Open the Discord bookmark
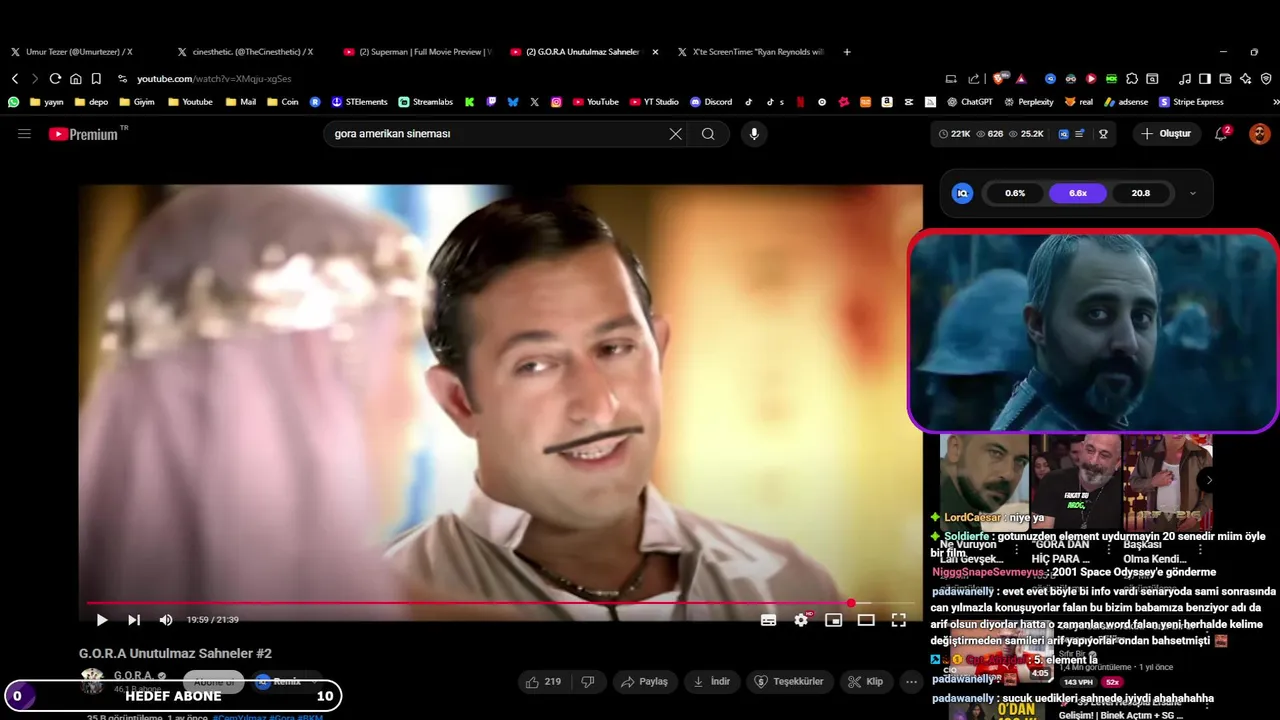1280x720 pixels. (x=711, y=102)
